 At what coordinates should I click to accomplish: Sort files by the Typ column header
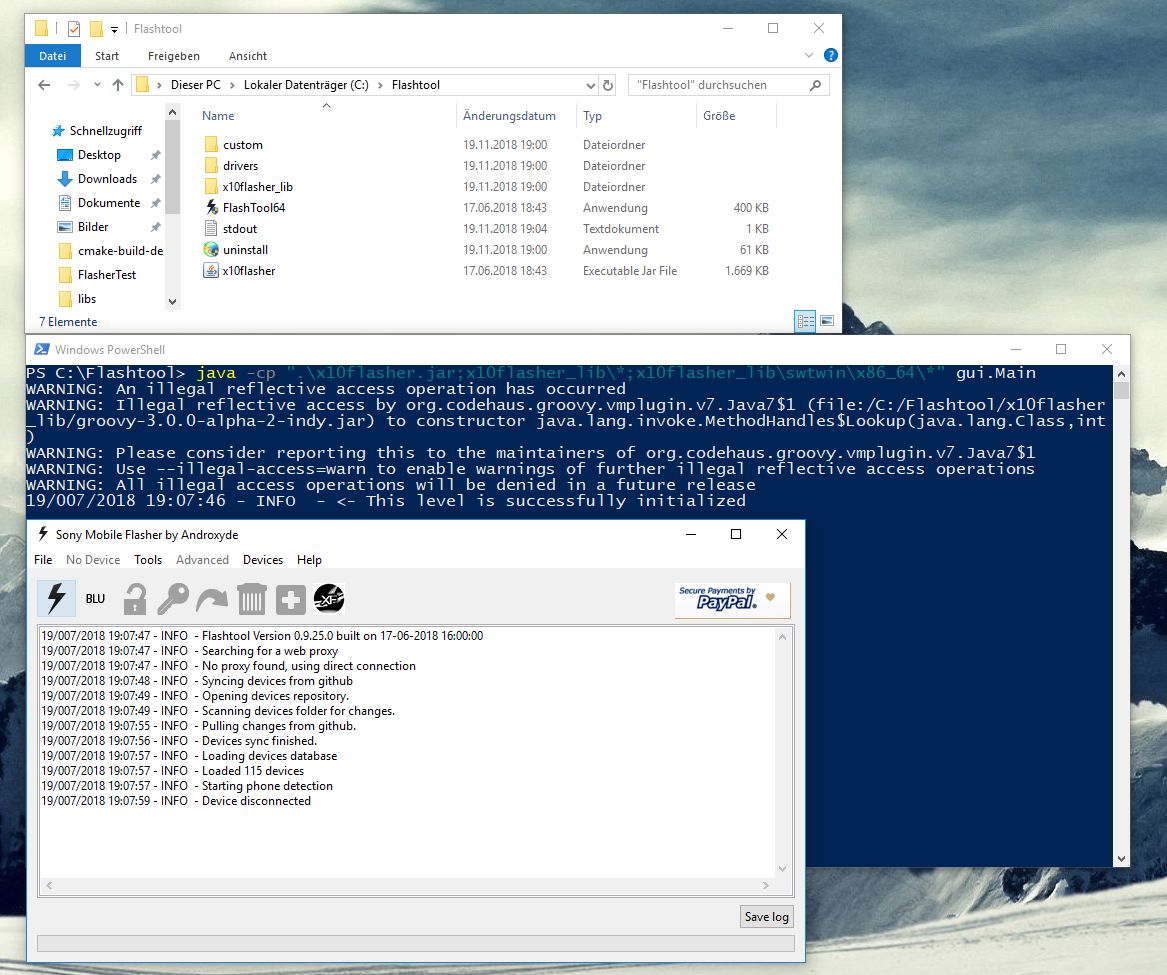592,116
